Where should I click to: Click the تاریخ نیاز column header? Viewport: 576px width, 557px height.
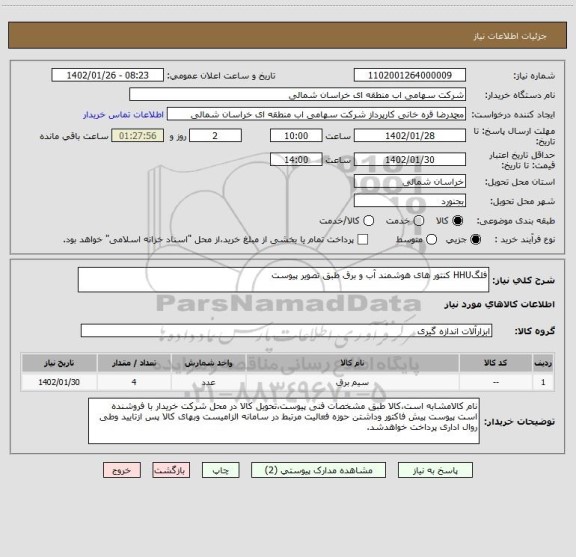[59, 363]
